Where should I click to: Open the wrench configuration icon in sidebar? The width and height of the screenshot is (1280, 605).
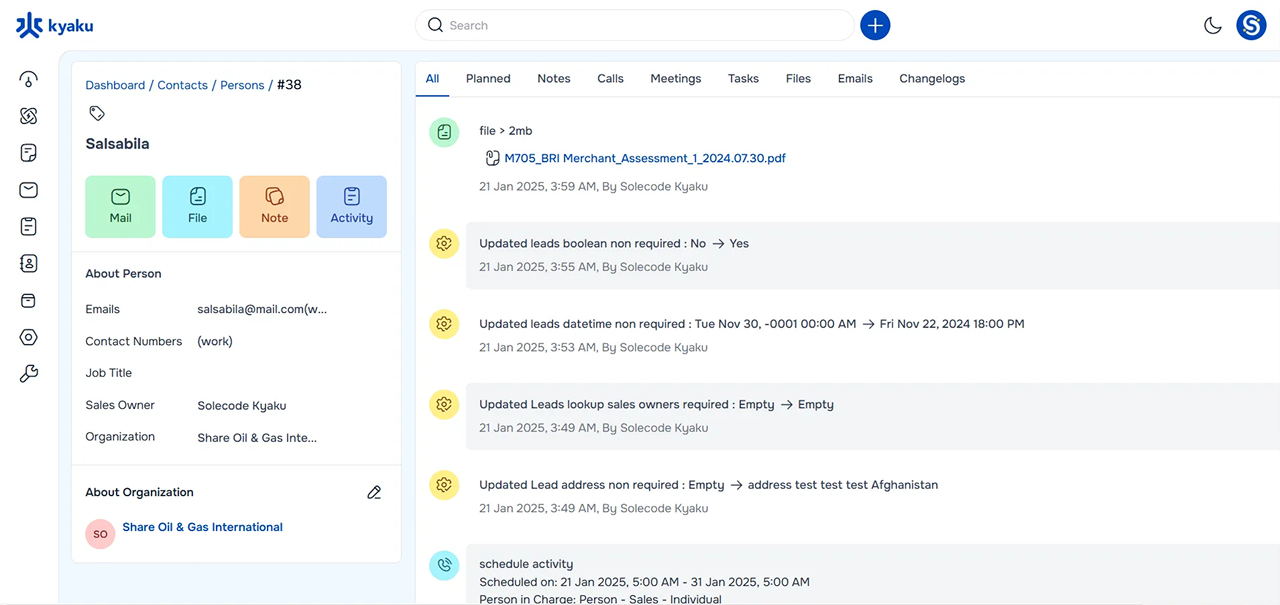coord(28,375)
